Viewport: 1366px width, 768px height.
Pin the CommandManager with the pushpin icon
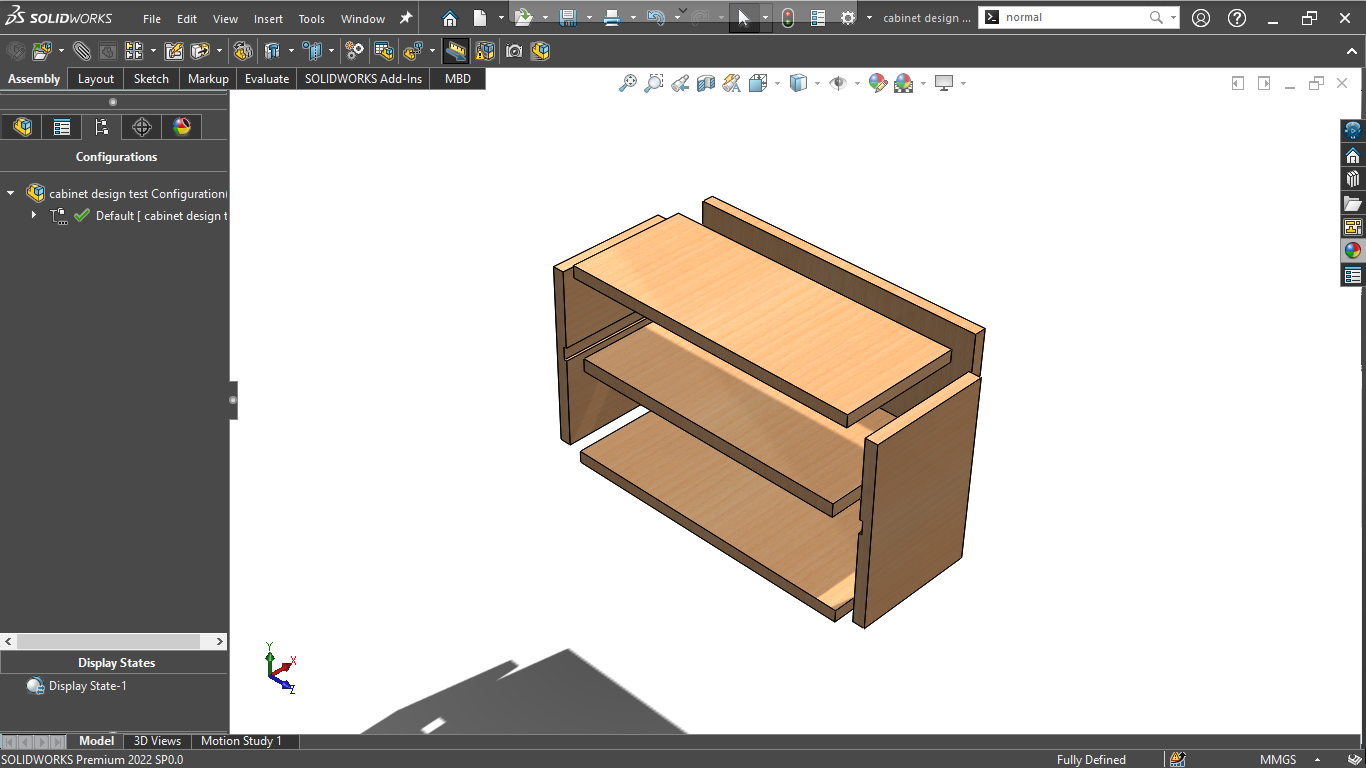tap(405, 17)
